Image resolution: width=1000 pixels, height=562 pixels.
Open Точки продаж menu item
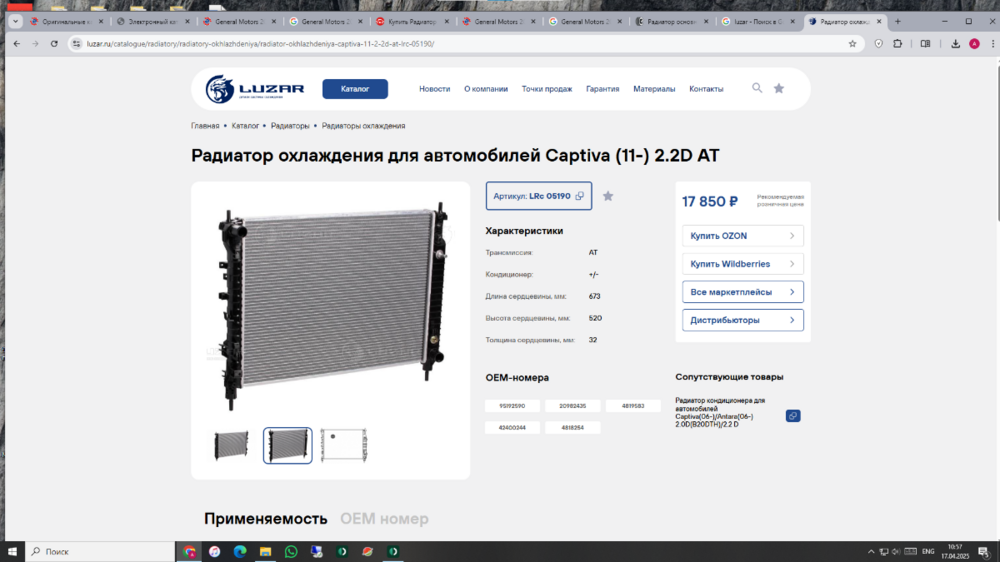pyautogui.click(x=547, y=89)
